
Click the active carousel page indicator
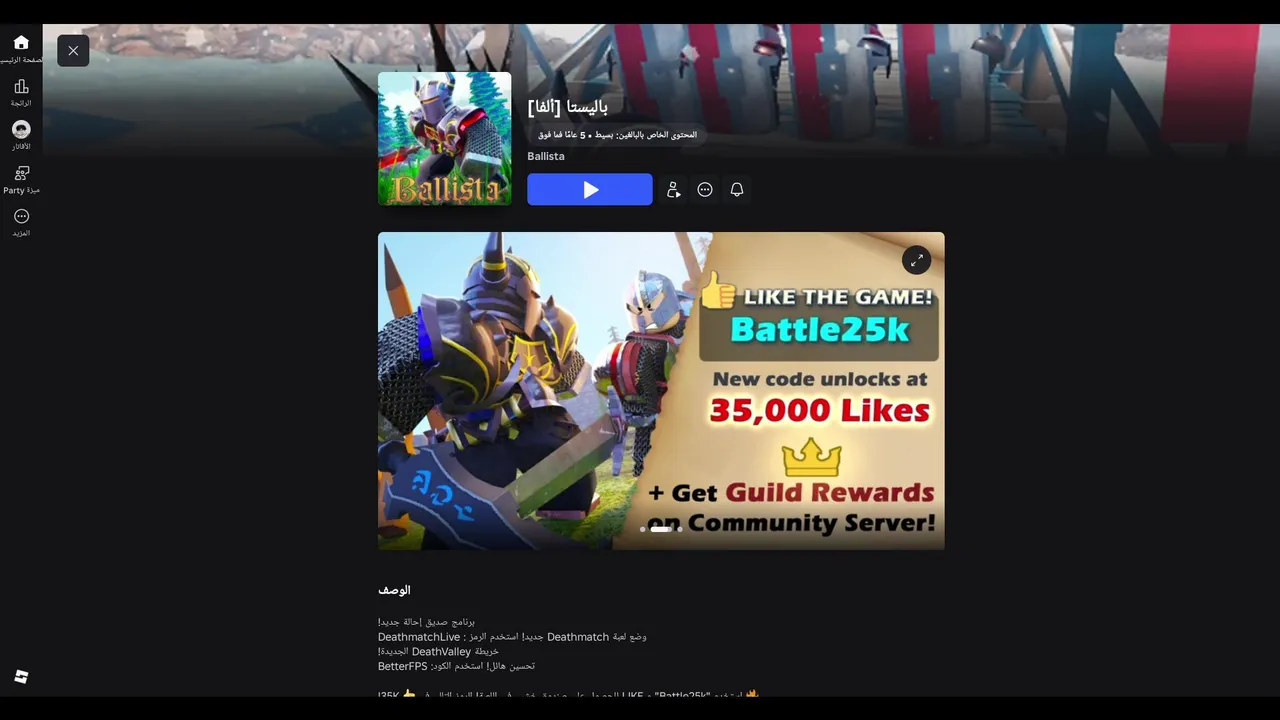660,529
